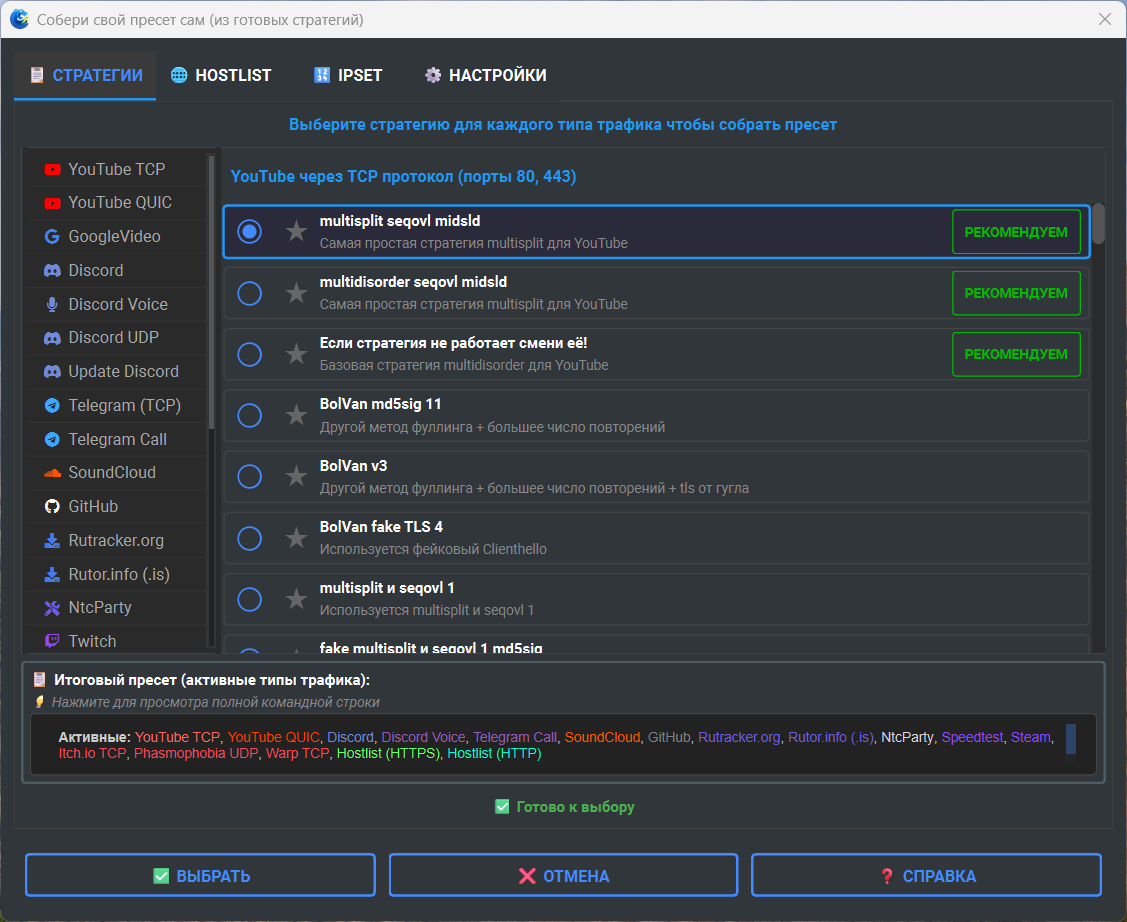Open the IPSET tab
1127x922 pixels.
348,75
